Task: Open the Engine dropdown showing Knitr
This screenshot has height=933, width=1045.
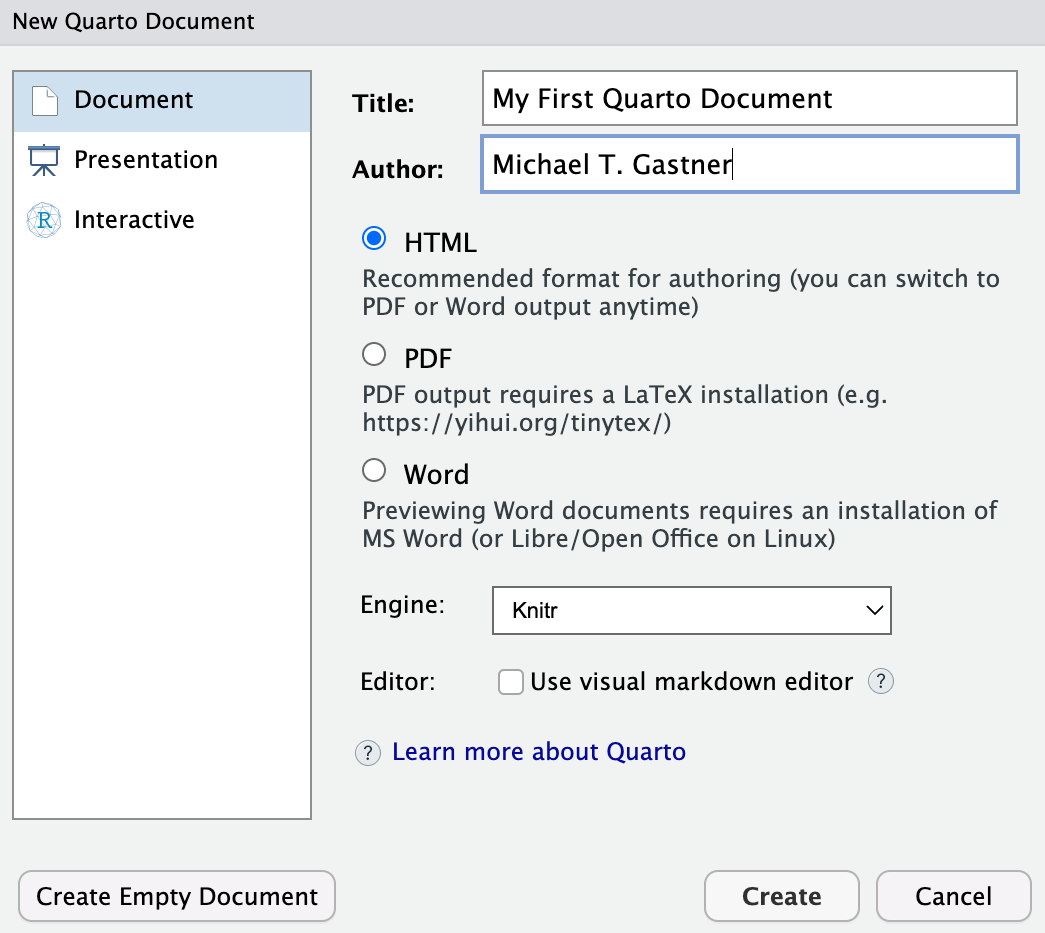Action: point(692,610)
